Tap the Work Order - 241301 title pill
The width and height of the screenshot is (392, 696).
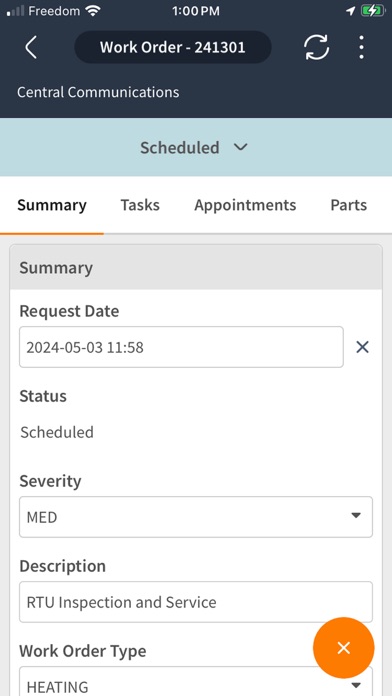(173, 47)
